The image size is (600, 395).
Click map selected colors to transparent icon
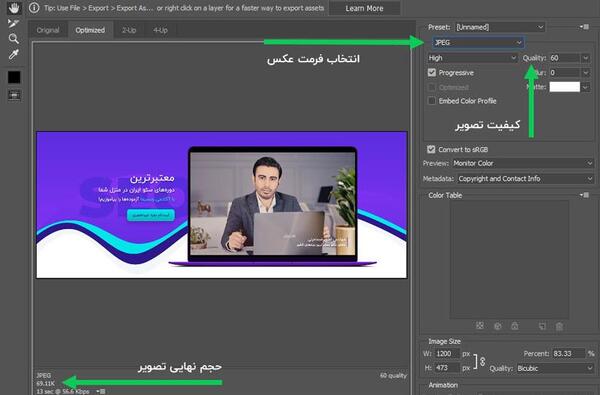(480, 326)
